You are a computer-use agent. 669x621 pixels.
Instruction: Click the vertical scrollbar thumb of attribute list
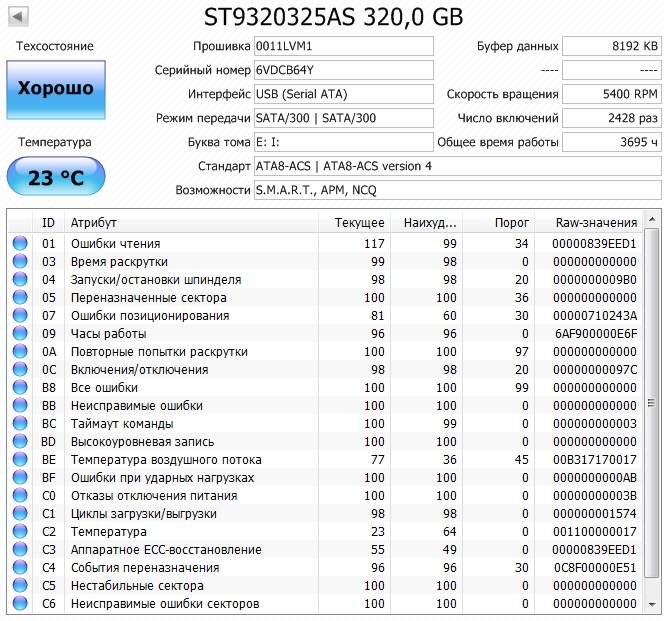(652, 403)
